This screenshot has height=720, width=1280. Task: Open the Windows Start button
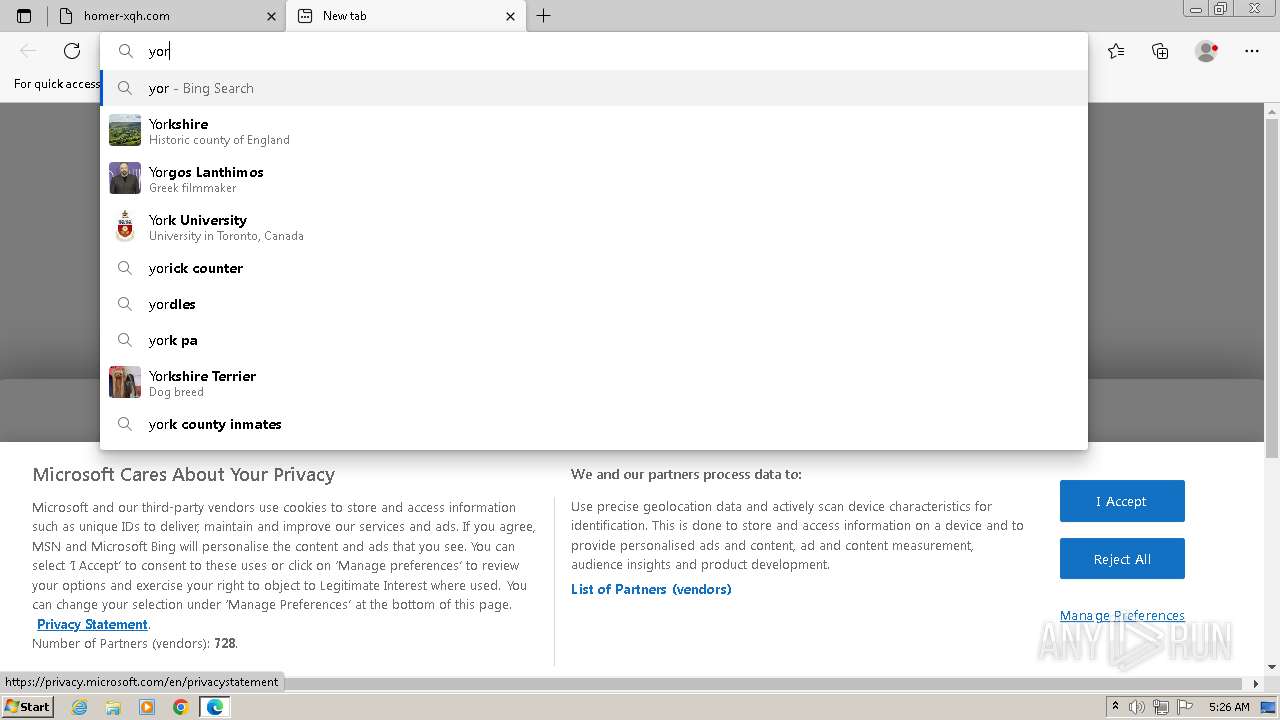[x=27, y=706]
